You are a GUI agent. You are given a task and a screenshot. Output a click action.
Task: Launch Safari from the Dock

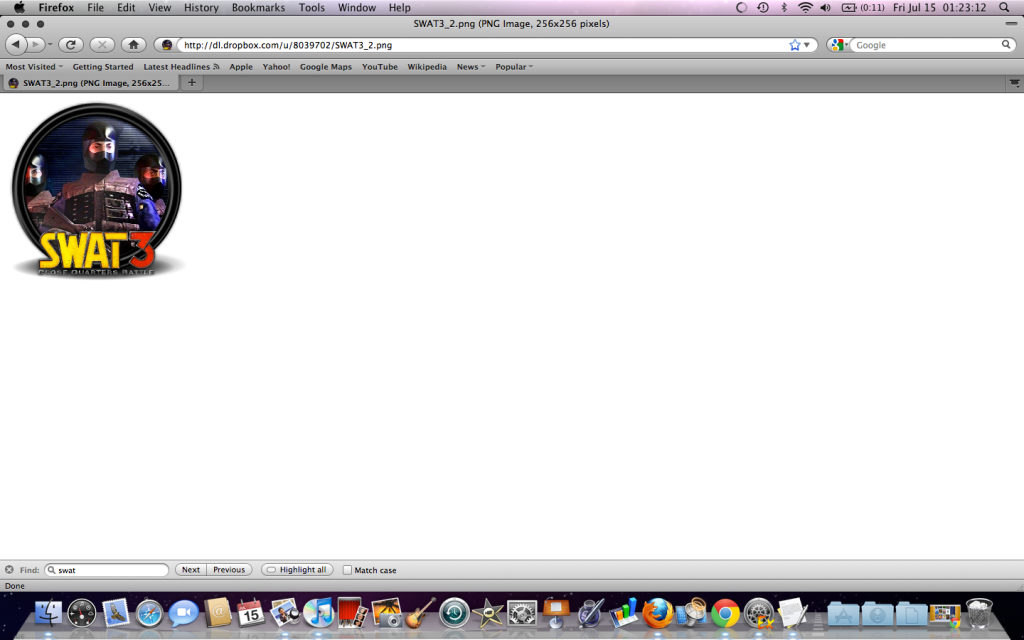tap(149, 613)
